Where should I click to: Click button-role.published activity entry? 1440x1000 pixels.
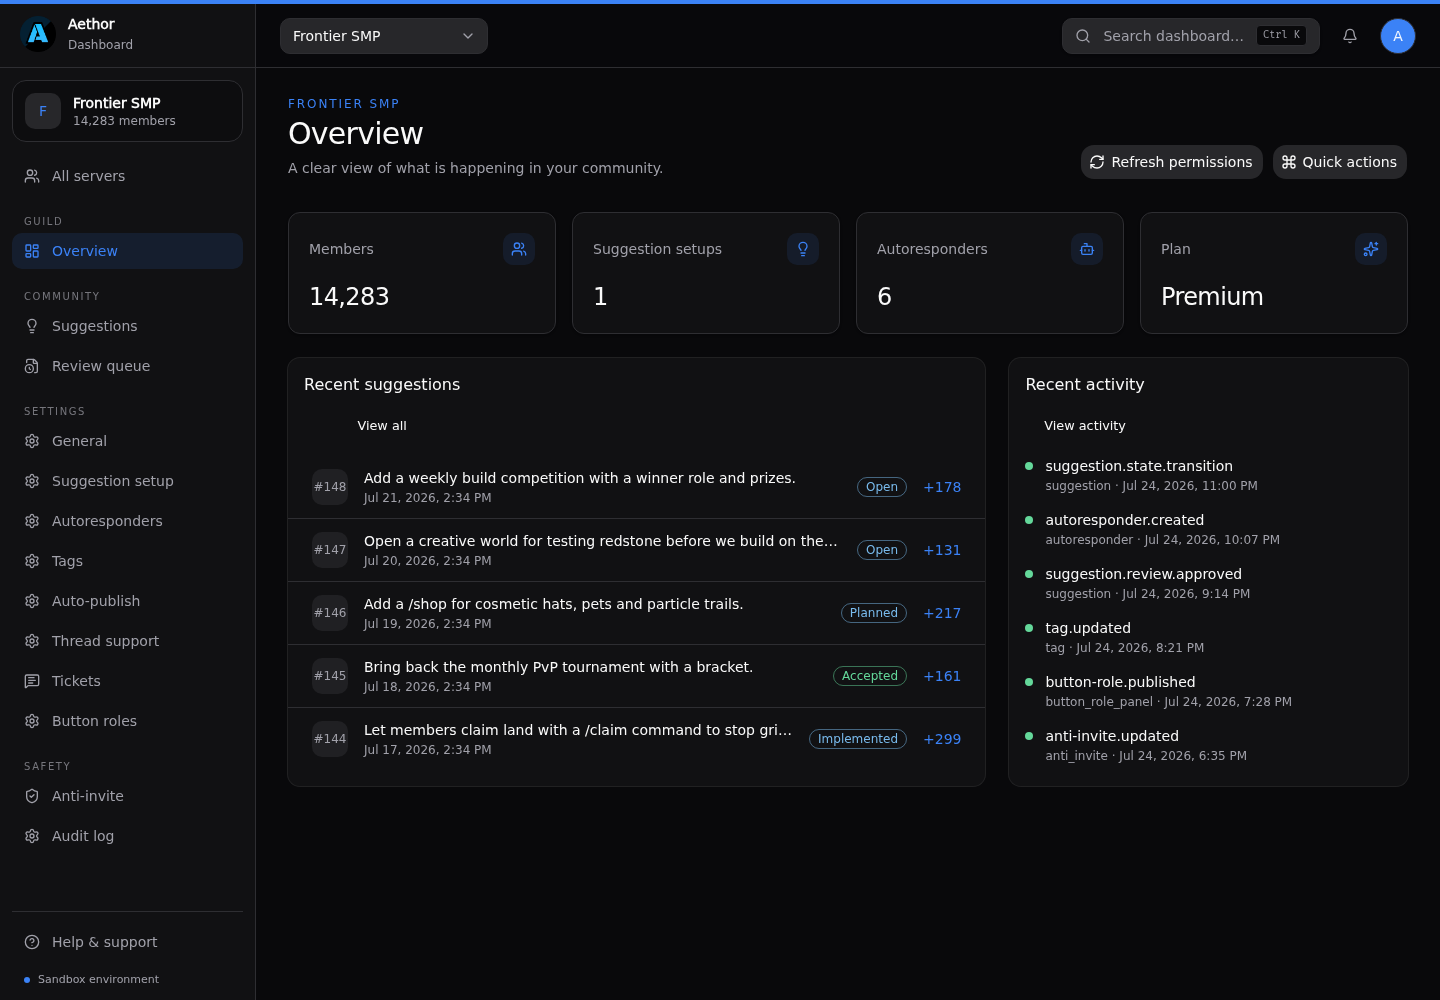[1208, 691]
